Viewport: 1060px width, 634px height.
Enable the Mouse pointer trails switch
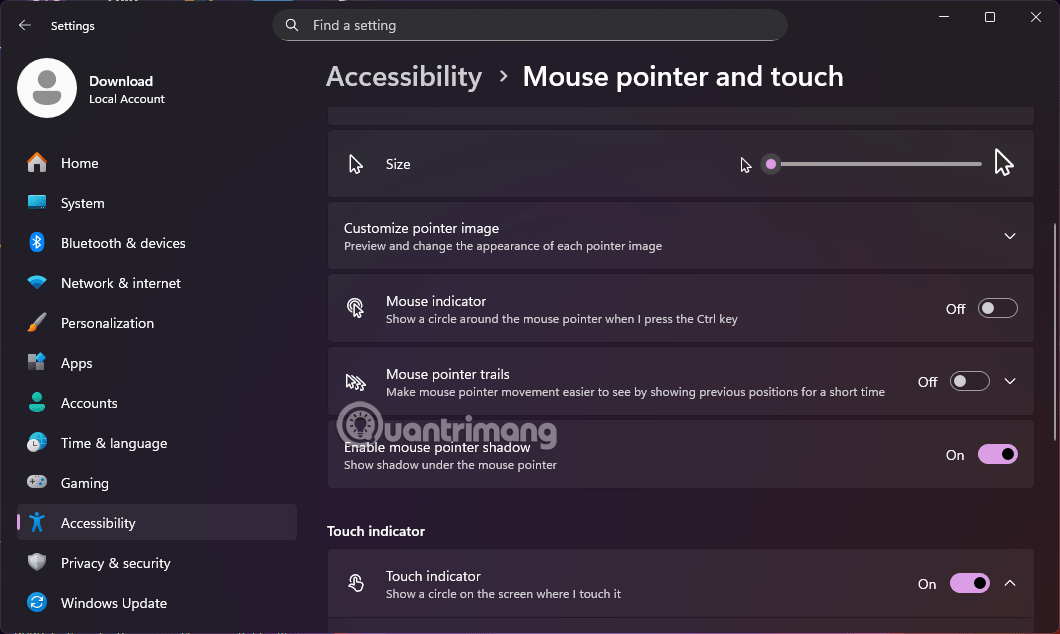[969, 382]
